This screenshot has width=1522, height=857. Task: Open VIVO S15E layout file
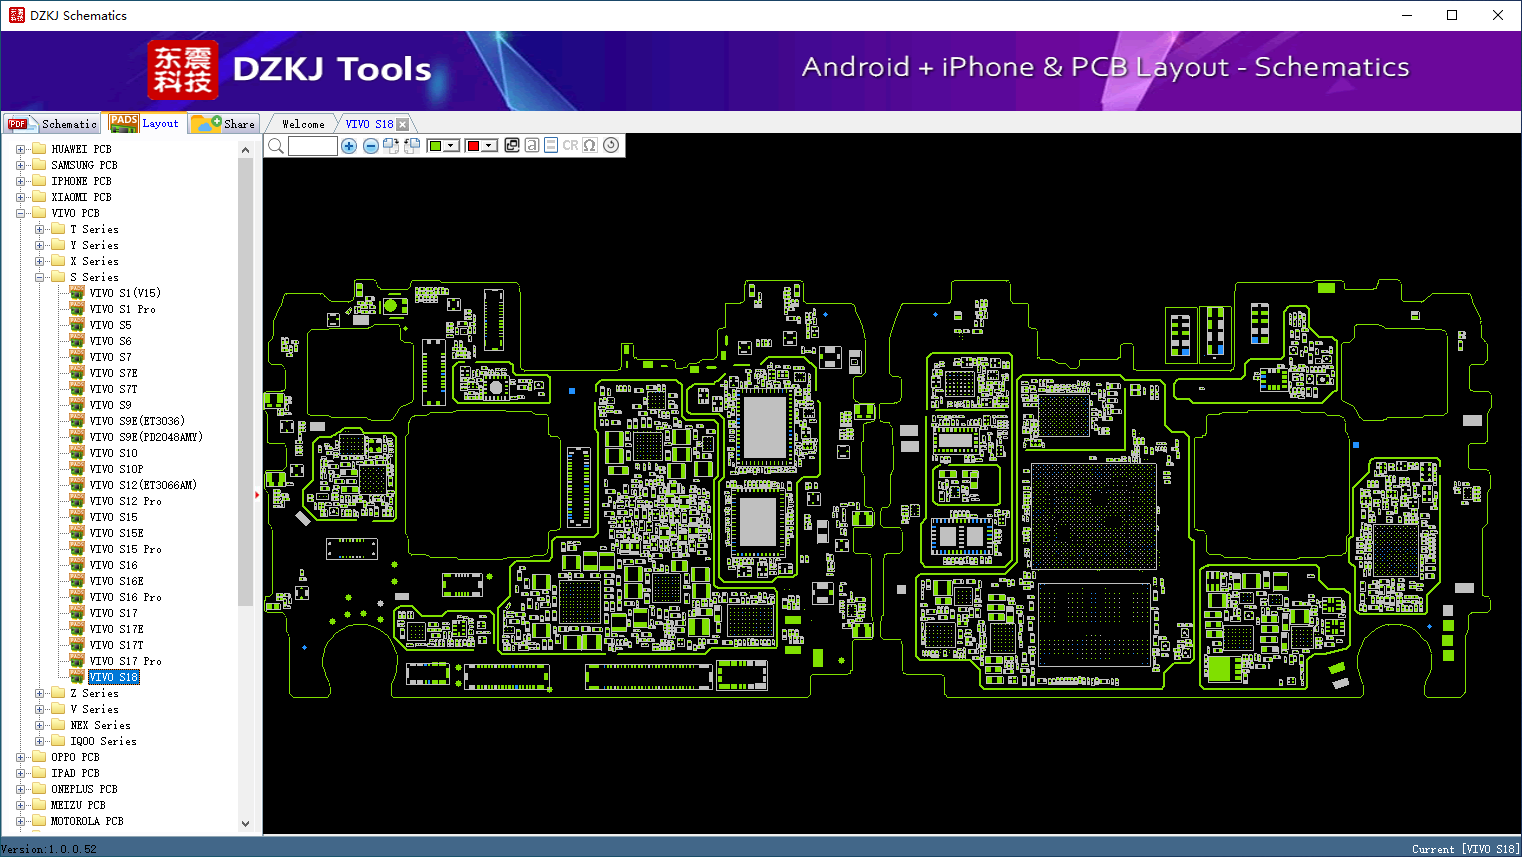pyautogui.click(x=116, y=533)
